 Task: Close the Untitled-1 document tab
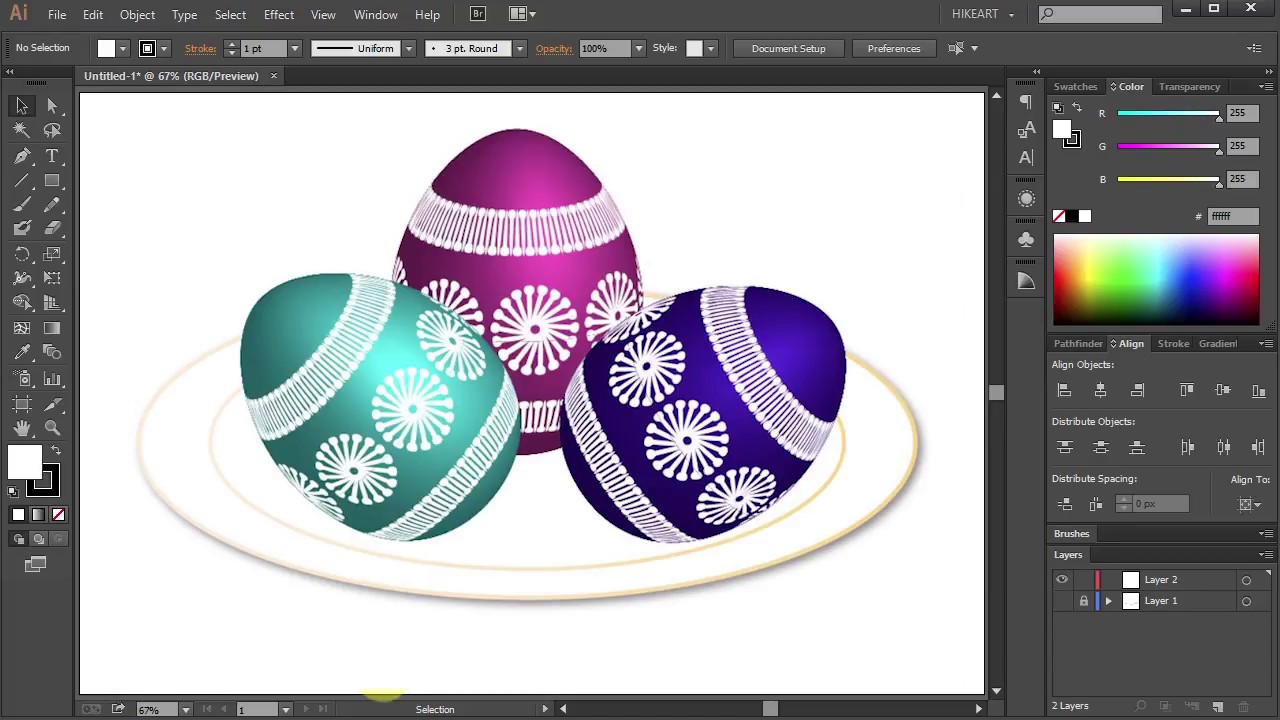[x=273, y=76]
